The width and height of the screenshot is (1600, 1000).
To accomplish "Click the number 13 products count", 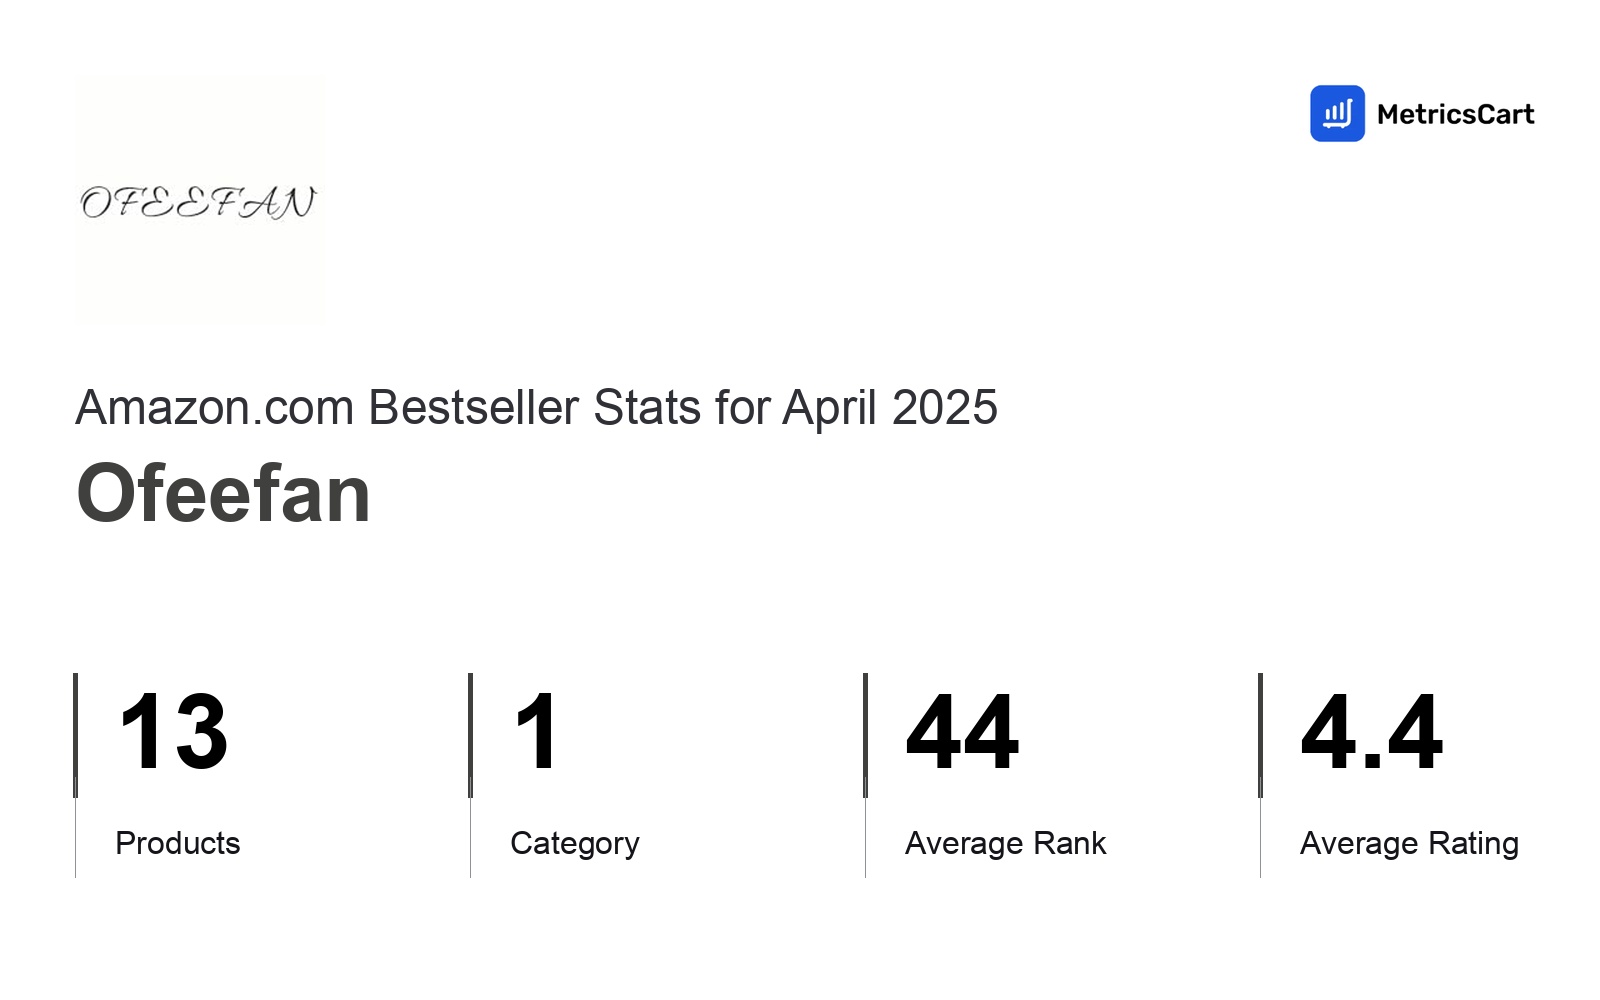I will [173, 732].
